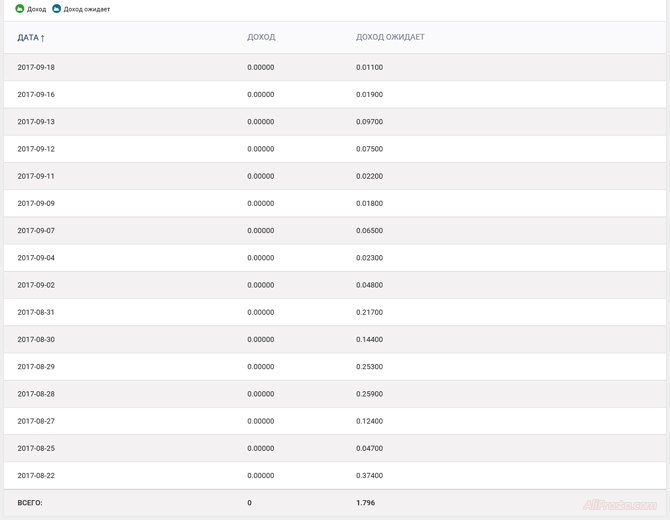This screenshot has width=670, height=520.
Task: Click the 0.37400 value for 2017-08-22
Action: pyautogui.click(x=369, y=476)
